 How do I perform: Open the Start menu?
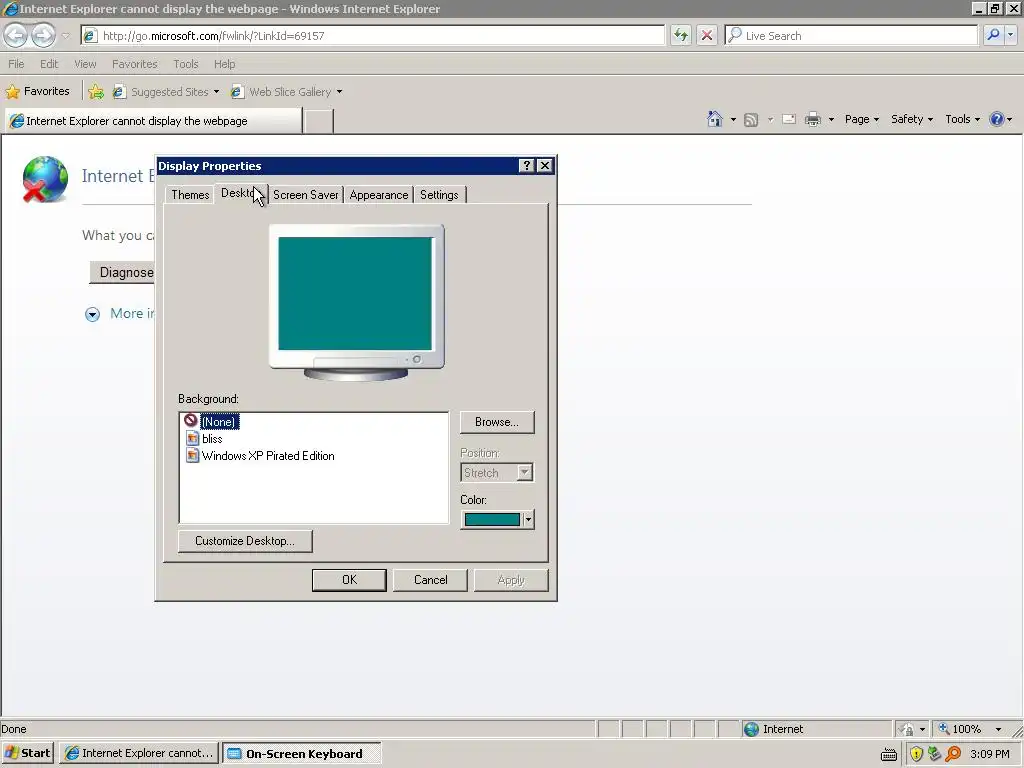27,754
